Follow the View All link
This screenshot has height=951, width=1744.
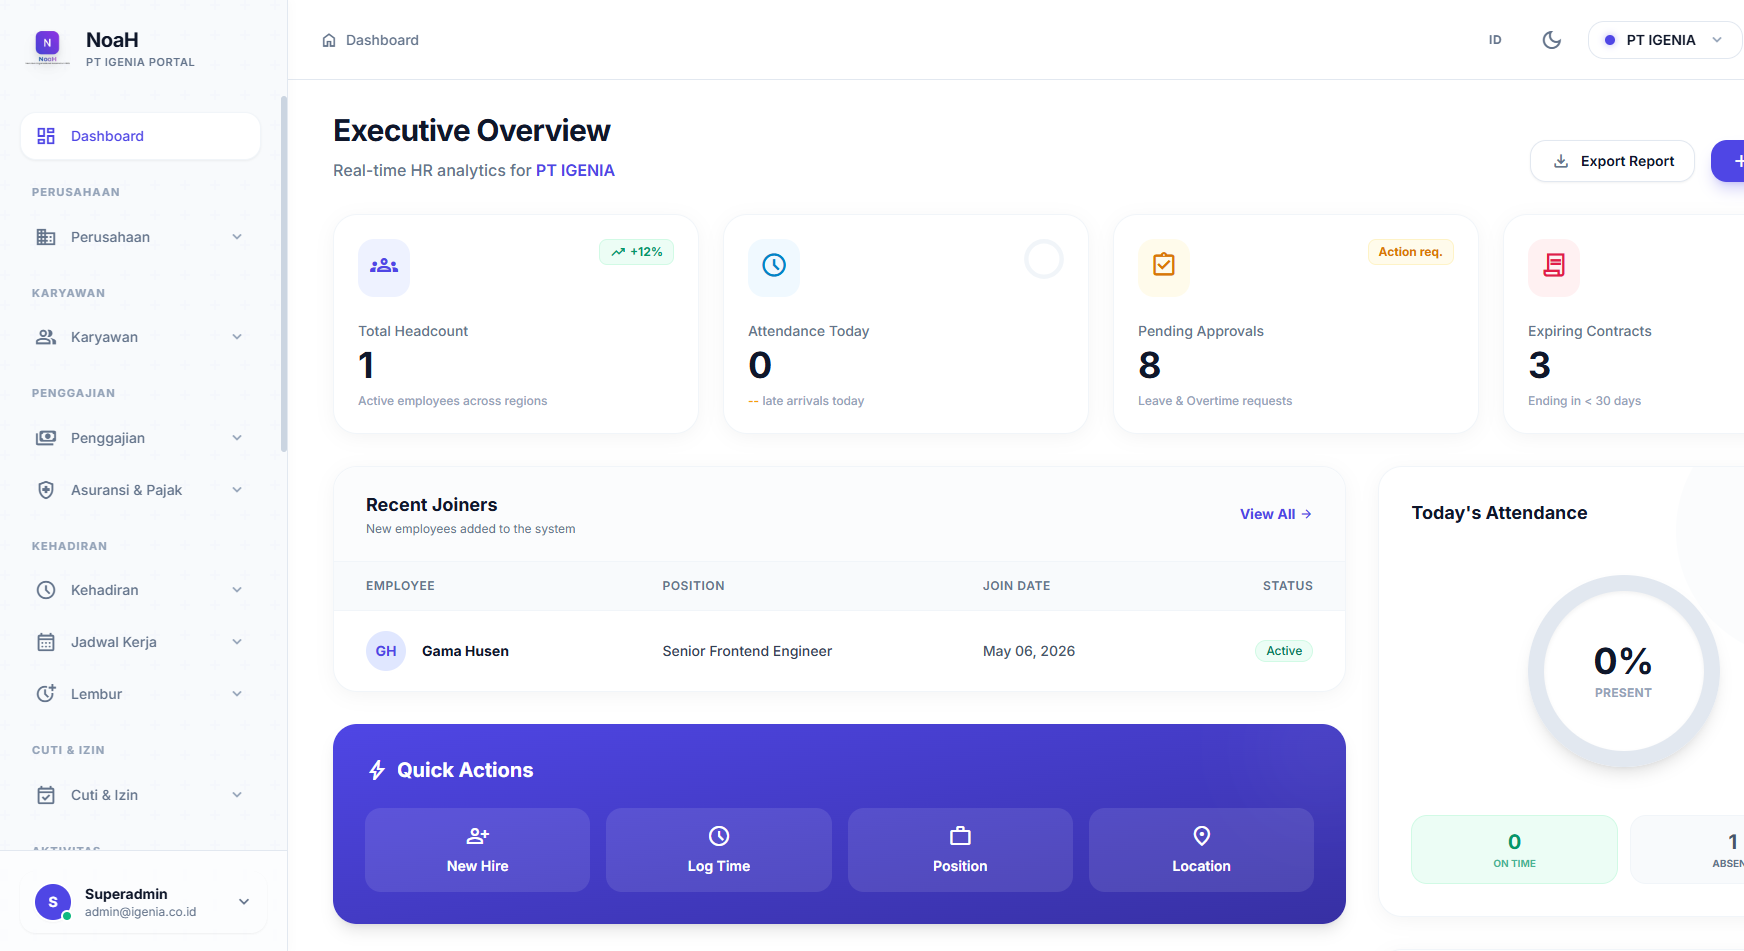coord(1276,514)
